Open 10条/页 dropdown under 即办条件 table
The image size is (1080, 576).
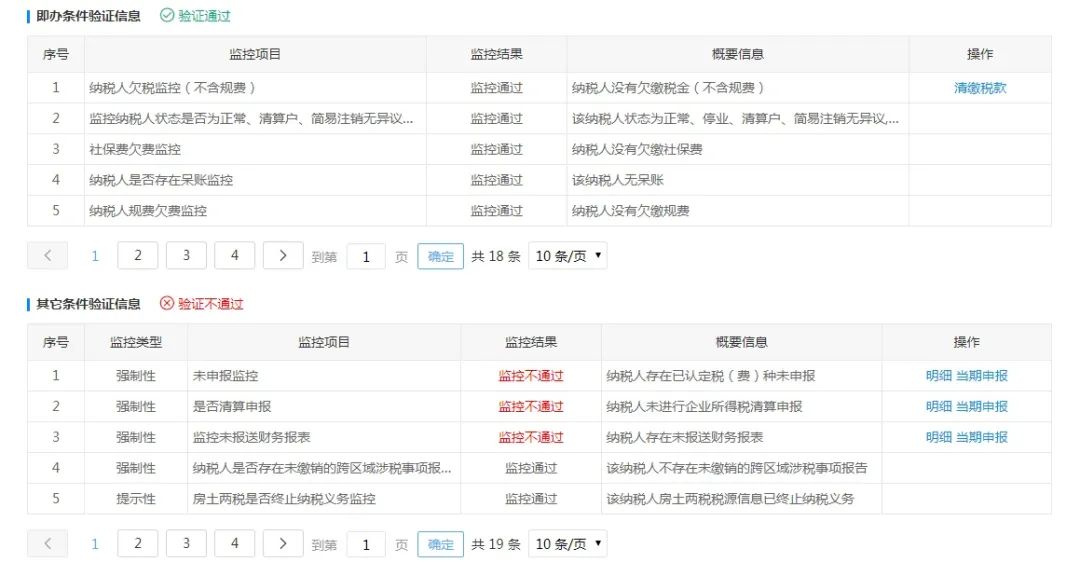coord(568,256)
